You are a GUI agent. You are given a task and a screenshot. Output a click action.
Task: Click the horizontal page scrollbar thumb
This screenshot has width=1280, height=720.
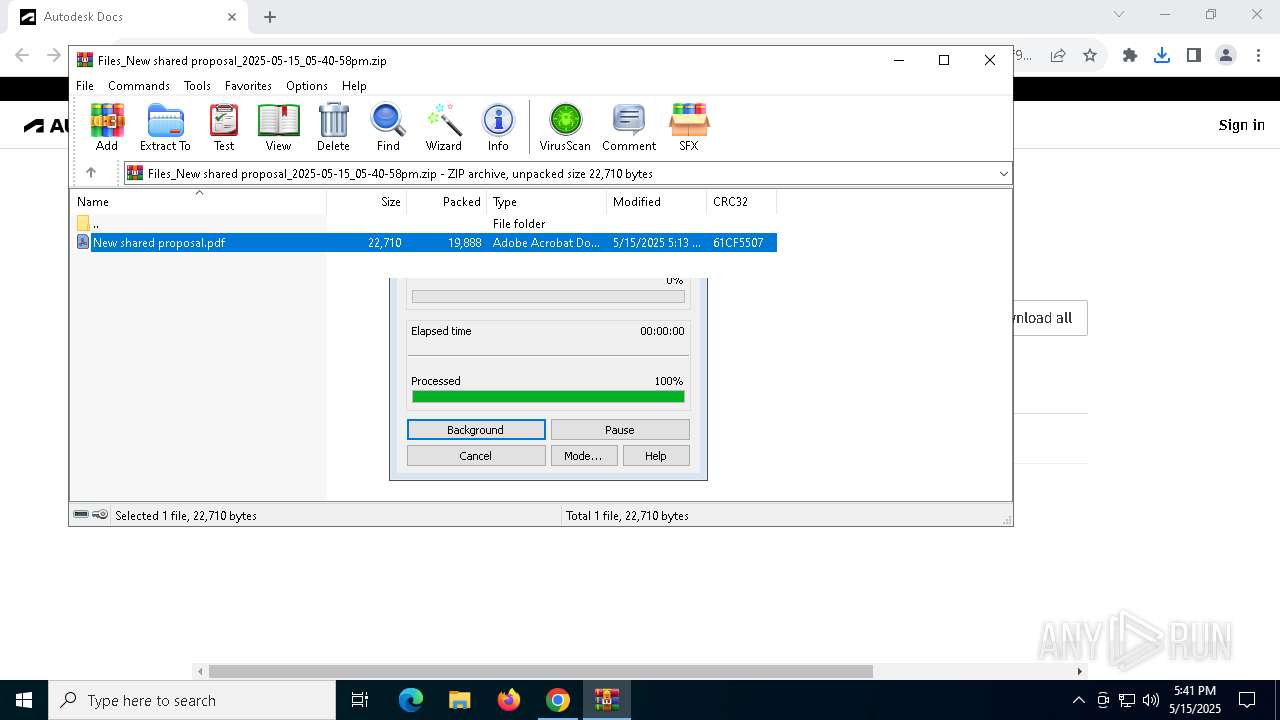point(540,671)
